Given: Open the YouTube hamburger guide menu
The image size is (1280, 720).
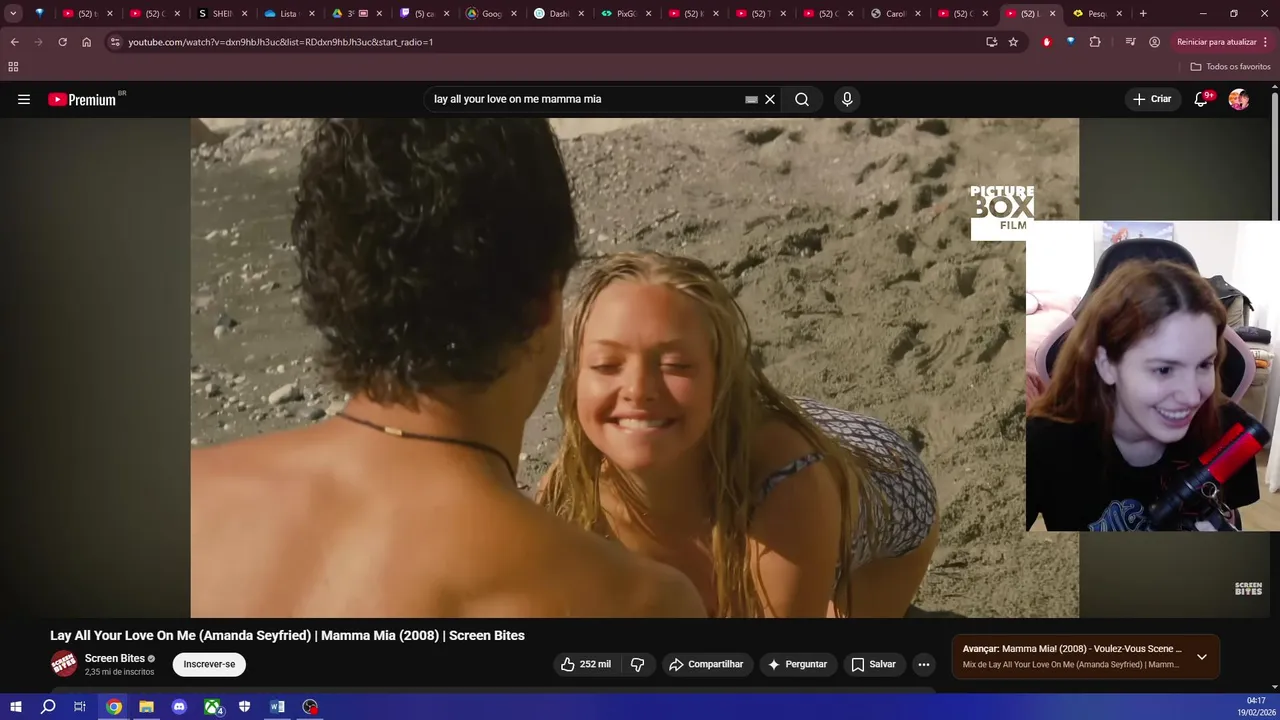Looking at the screenshot, I should coord(24,99).
